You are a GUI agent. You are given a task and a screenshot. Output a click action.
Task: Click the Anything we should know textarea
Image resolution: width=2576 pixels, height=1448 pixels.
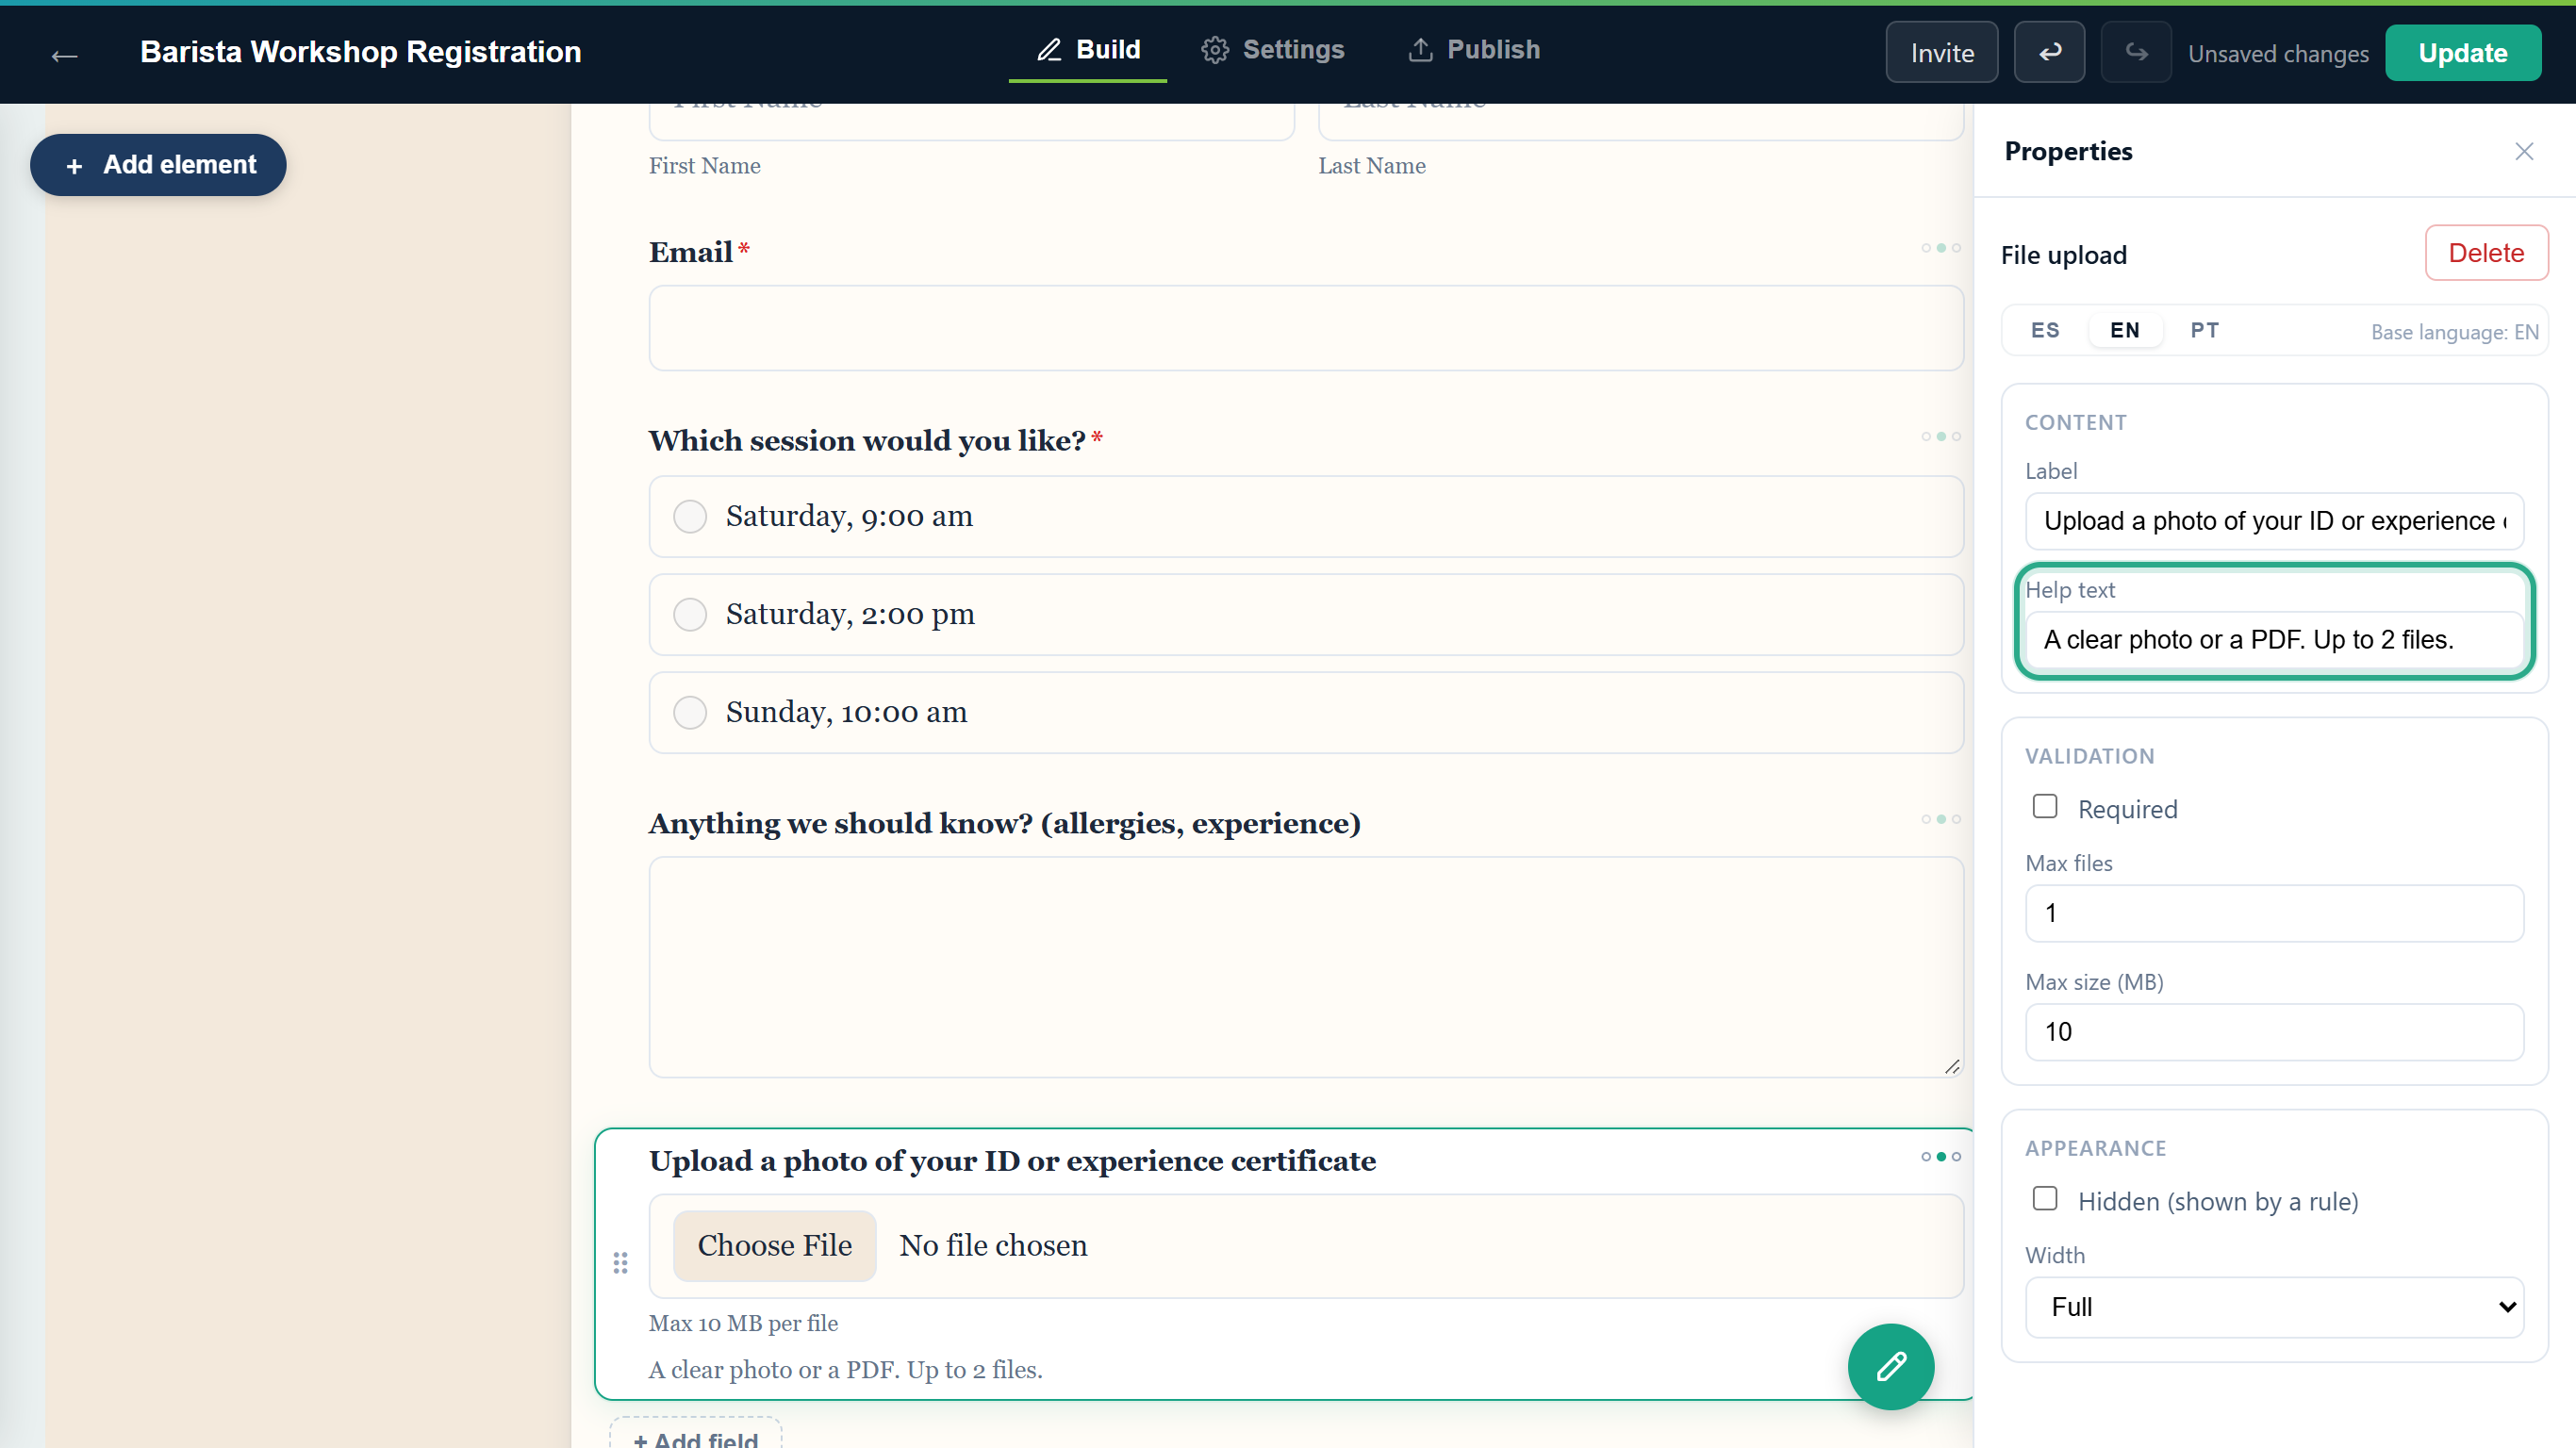click(x=1306, y=967)
